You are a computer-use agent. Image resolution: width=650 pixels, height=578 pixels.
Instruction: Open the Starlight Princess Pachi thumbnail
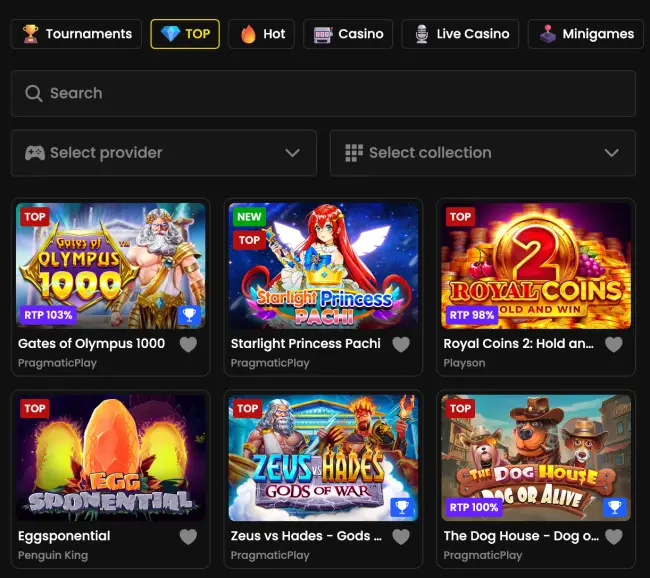(323, 266)
